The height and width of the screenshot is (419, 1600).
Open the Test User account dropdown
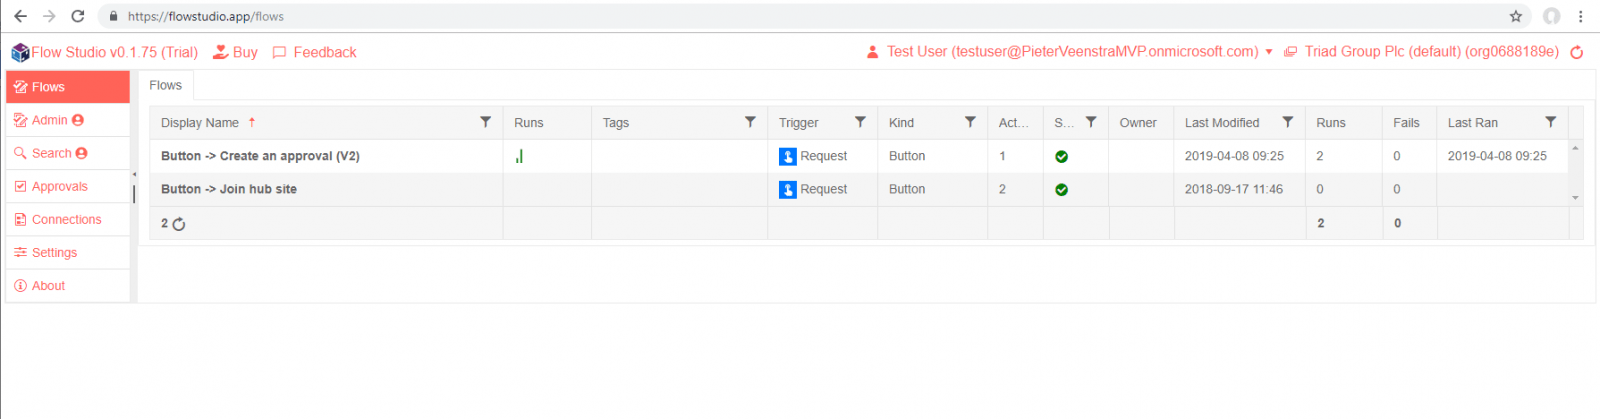(x=1069, y=52)
